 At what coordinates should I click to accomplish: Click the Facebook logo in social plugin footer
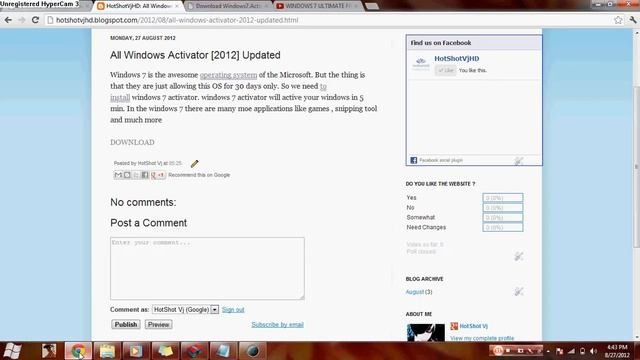point(413,160)
